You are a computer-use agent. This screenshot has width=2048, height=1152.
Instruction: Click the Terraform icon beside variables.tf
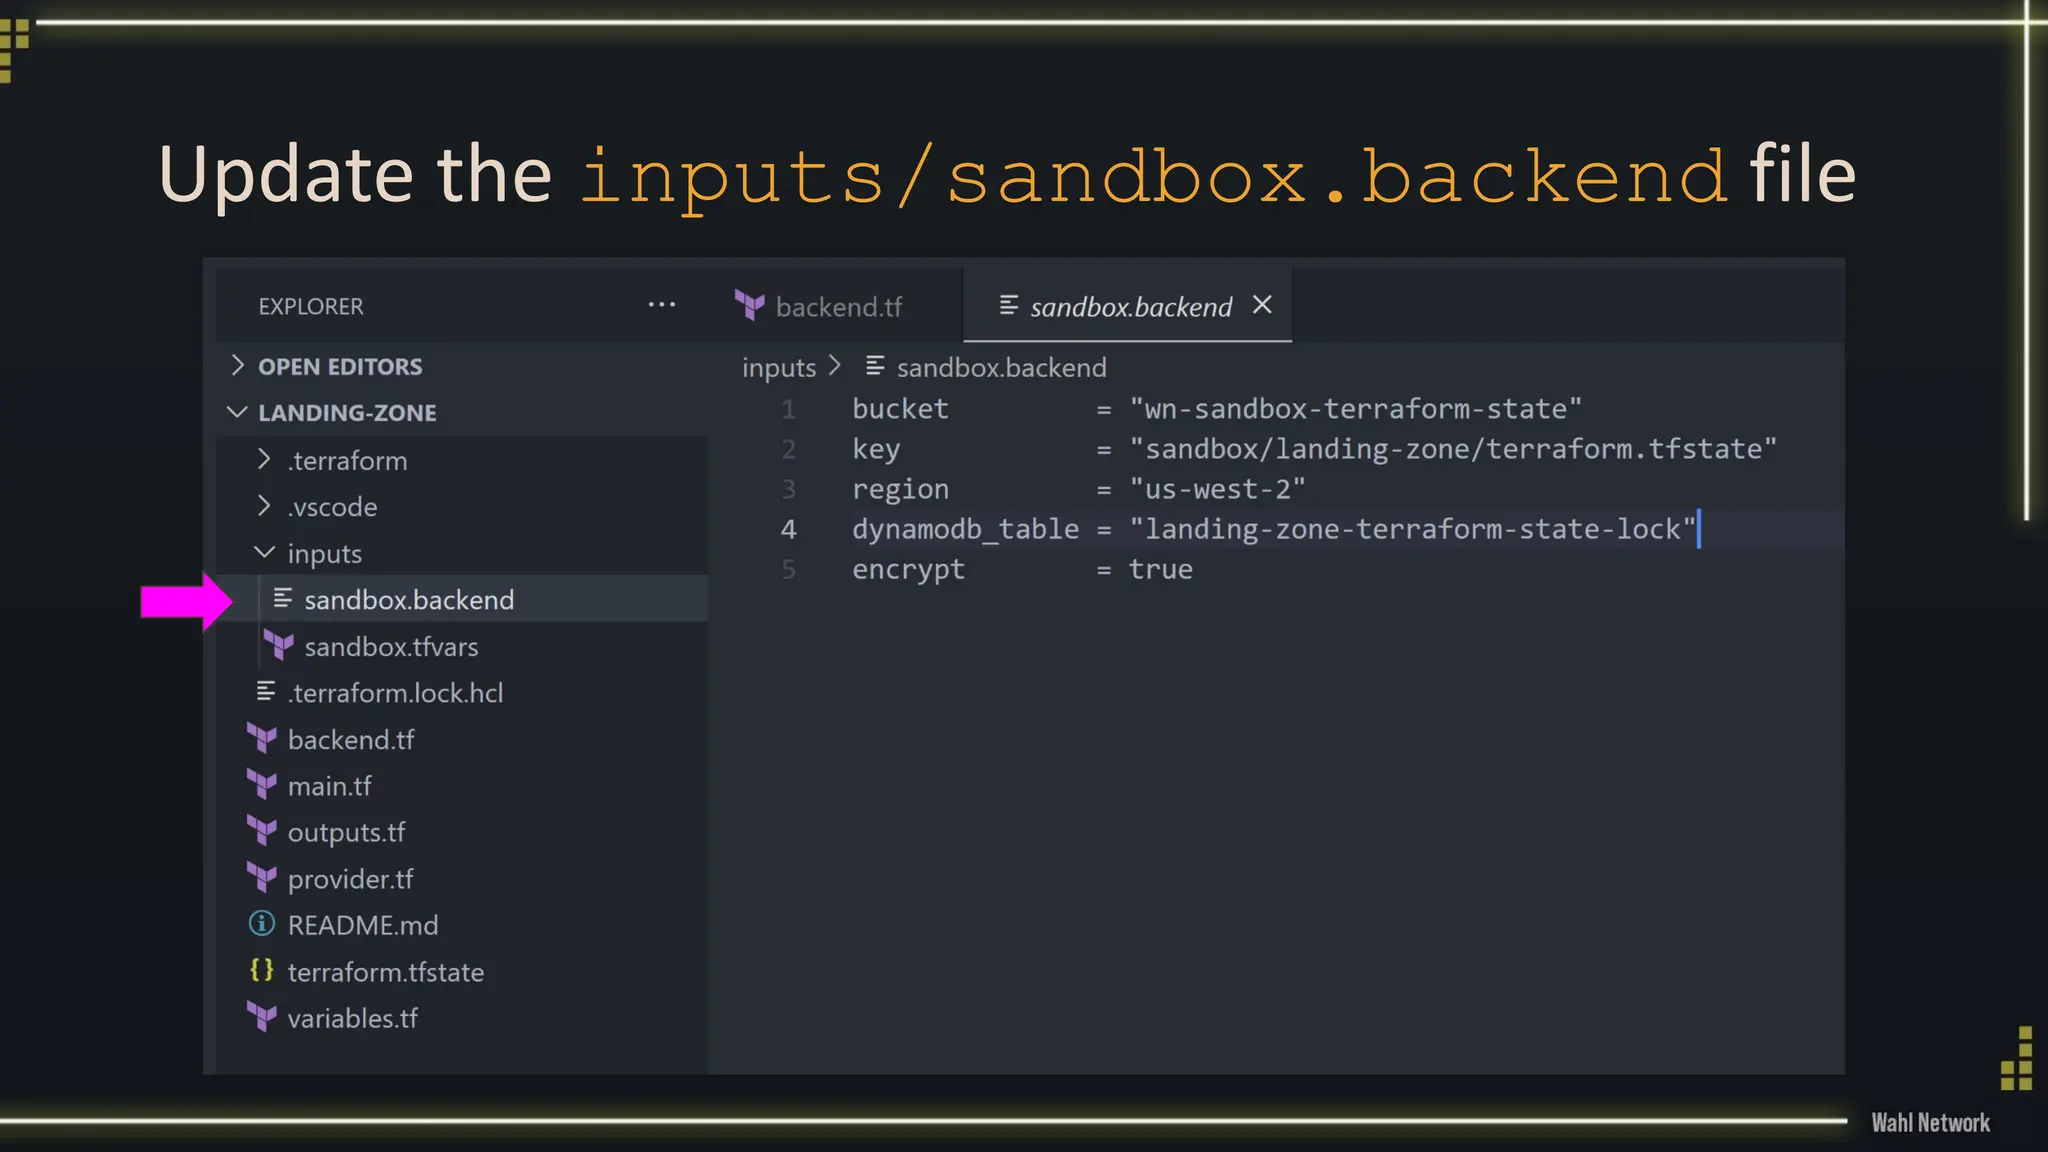(x=262, y=1018)
